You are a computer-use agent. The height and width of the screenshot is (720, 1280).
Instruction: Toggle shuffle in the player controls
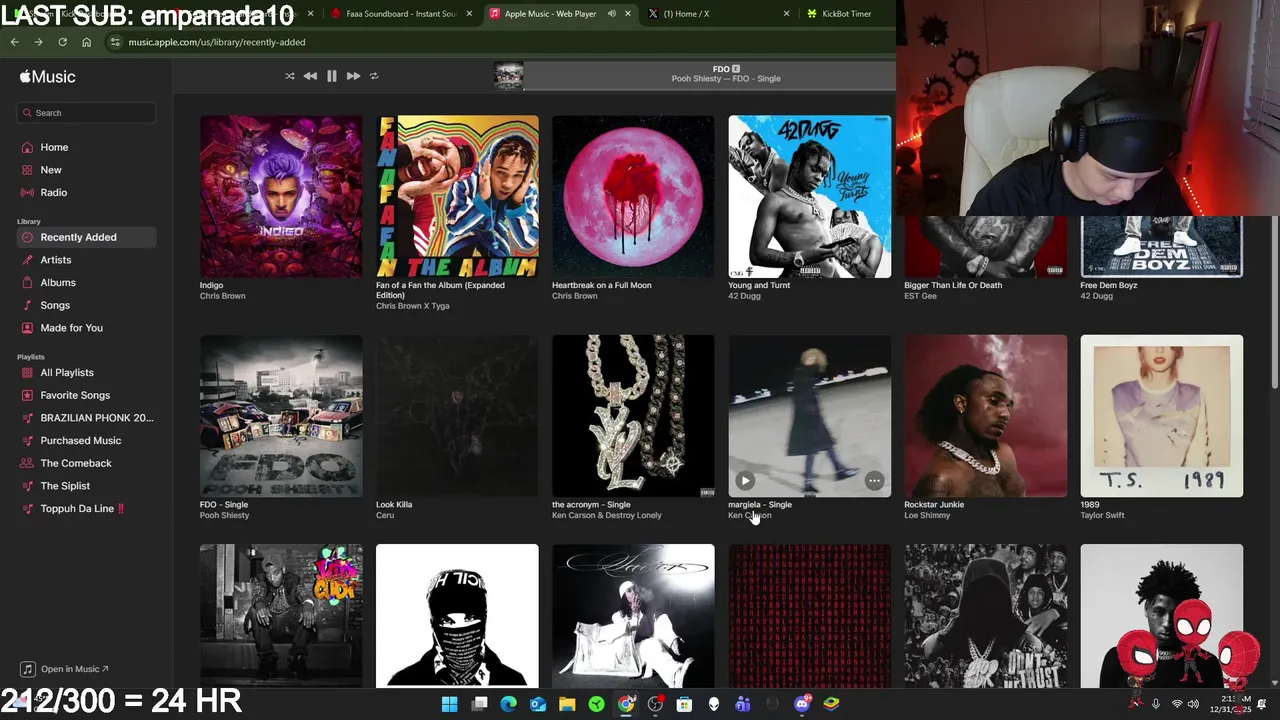[290, 76]
